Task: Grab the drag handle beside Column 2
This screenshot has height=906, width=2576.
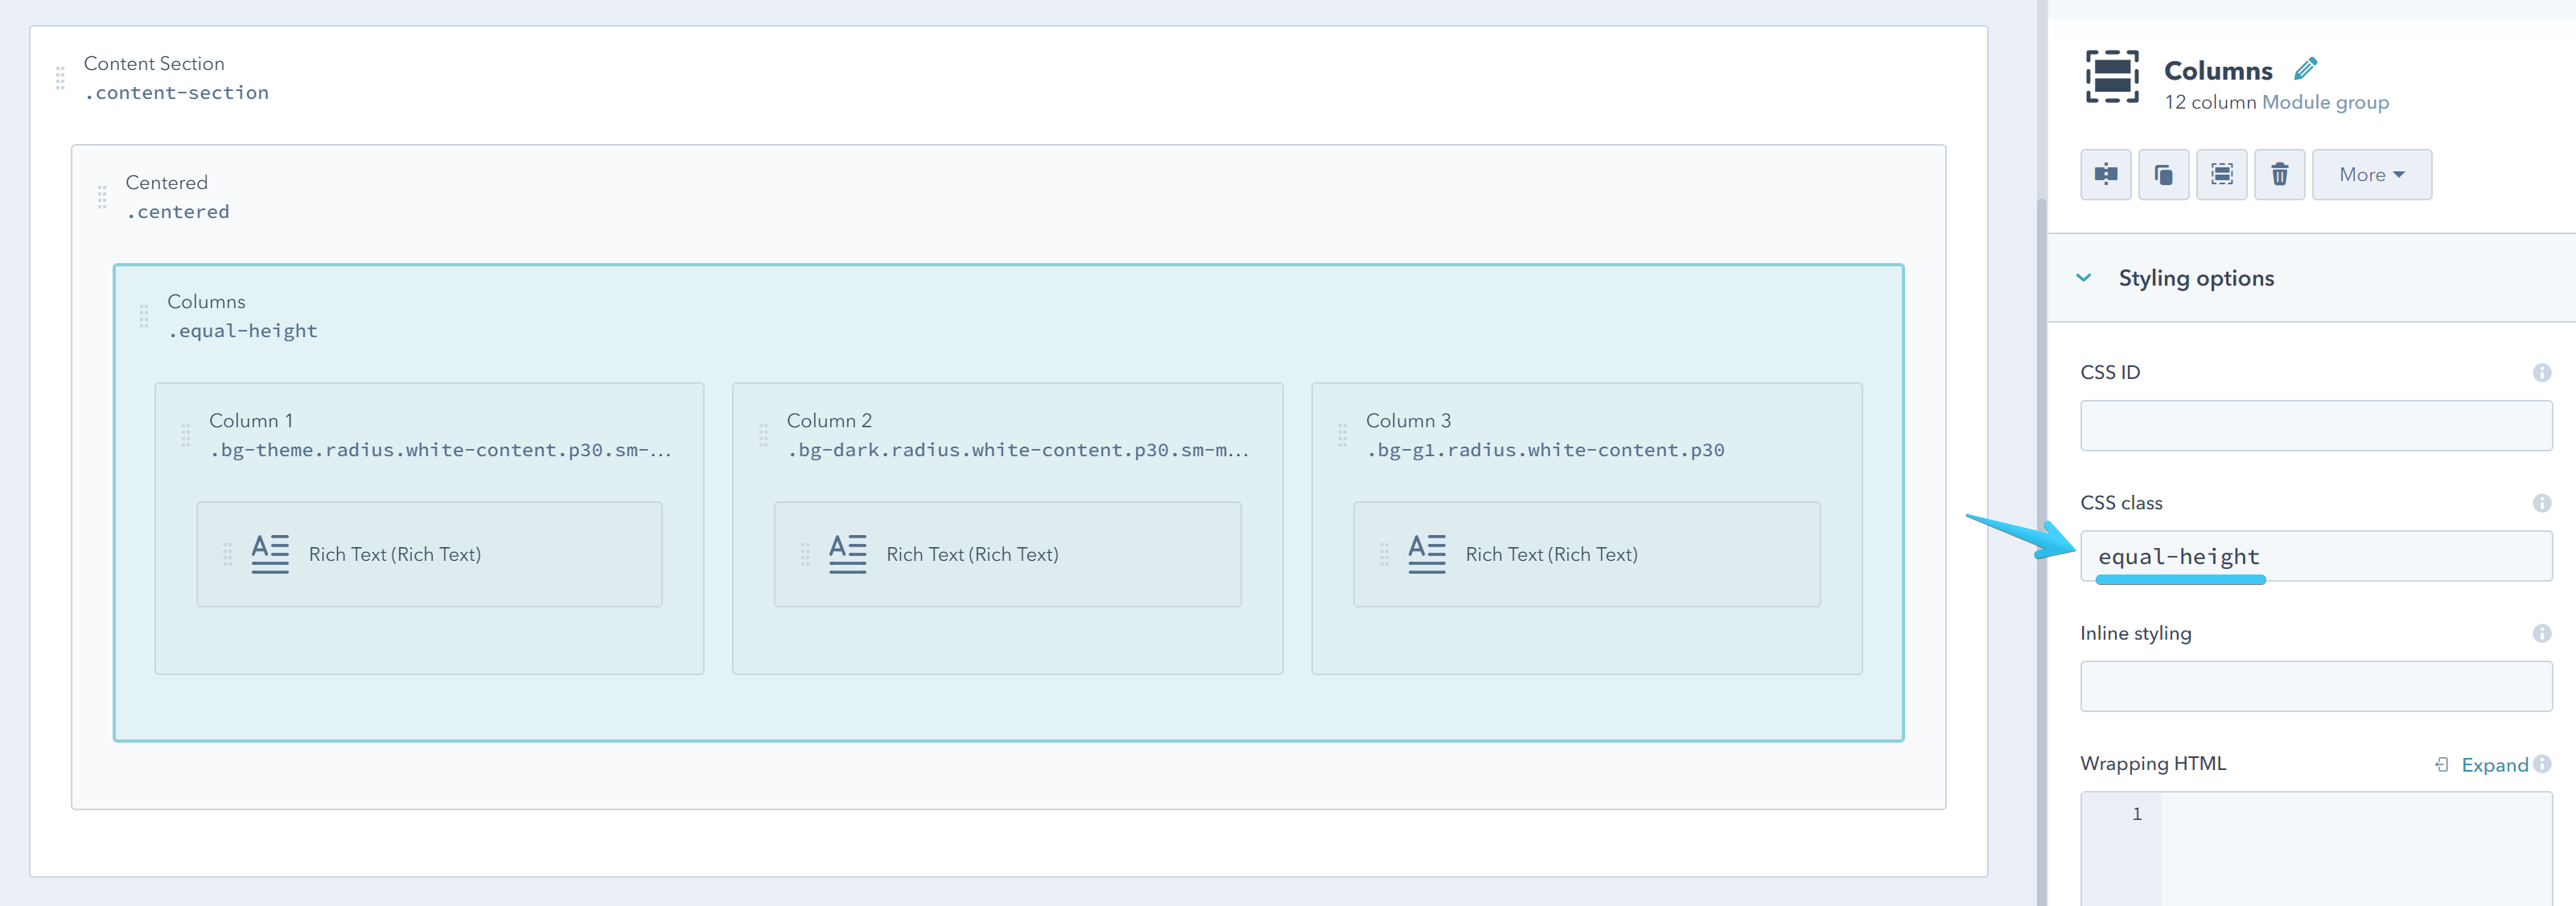Action: [764, 433]
